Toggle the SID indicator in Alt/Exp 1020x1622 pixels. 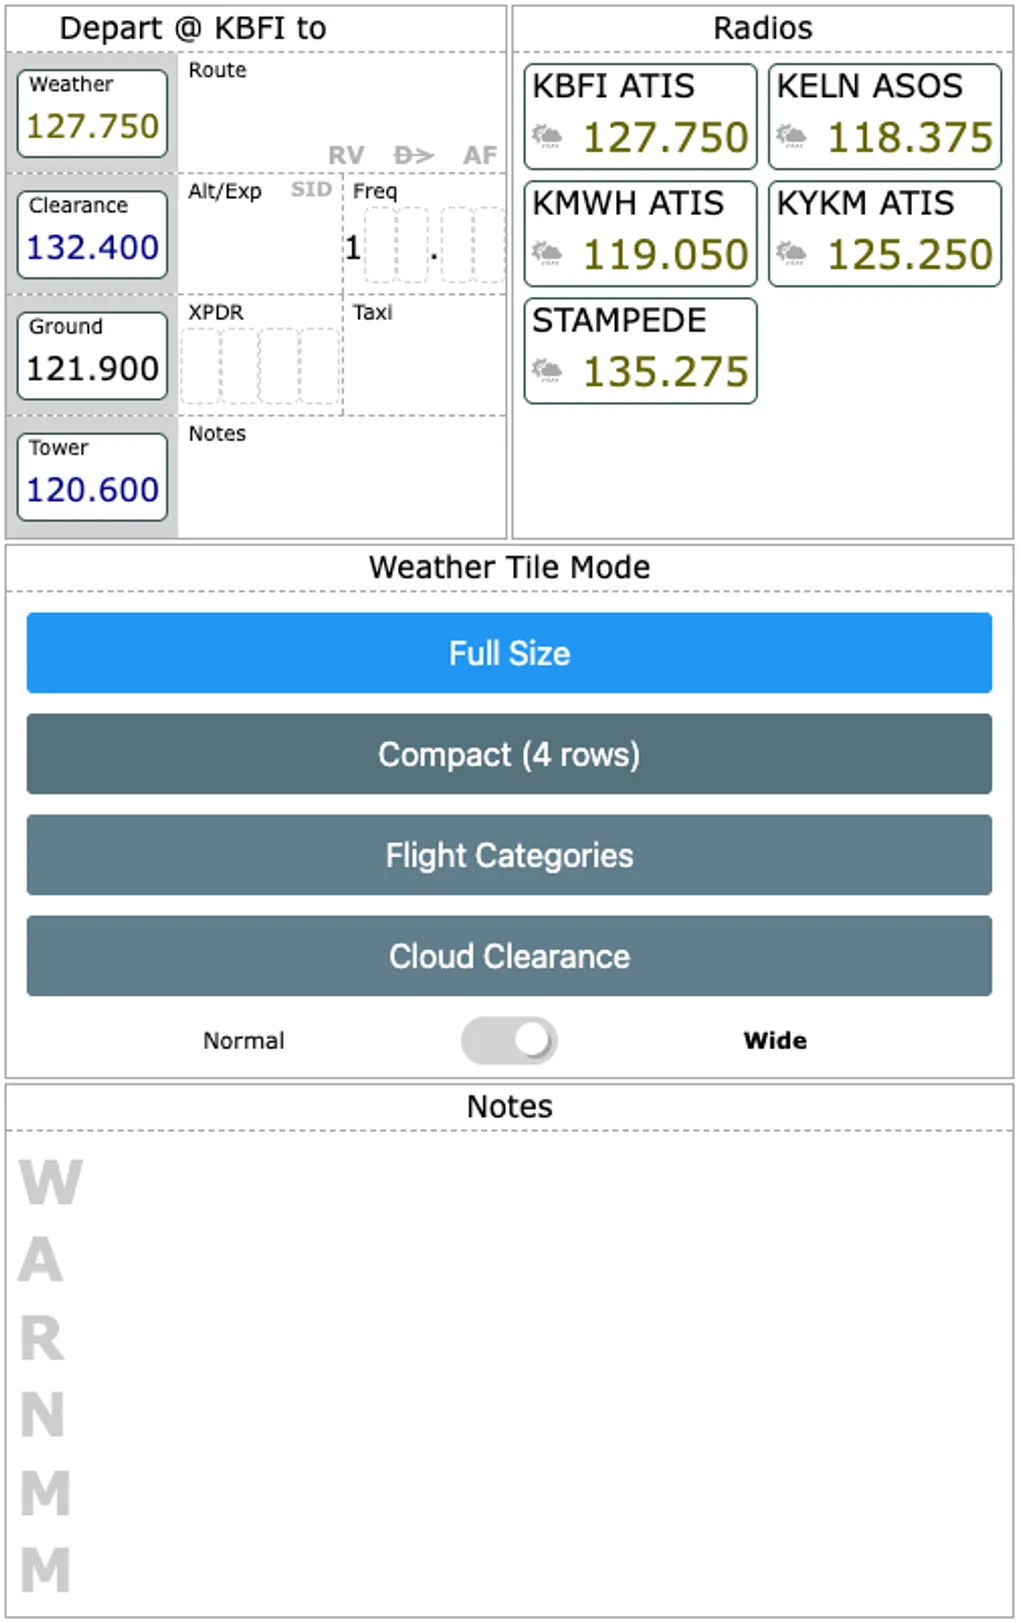[311, 189]
